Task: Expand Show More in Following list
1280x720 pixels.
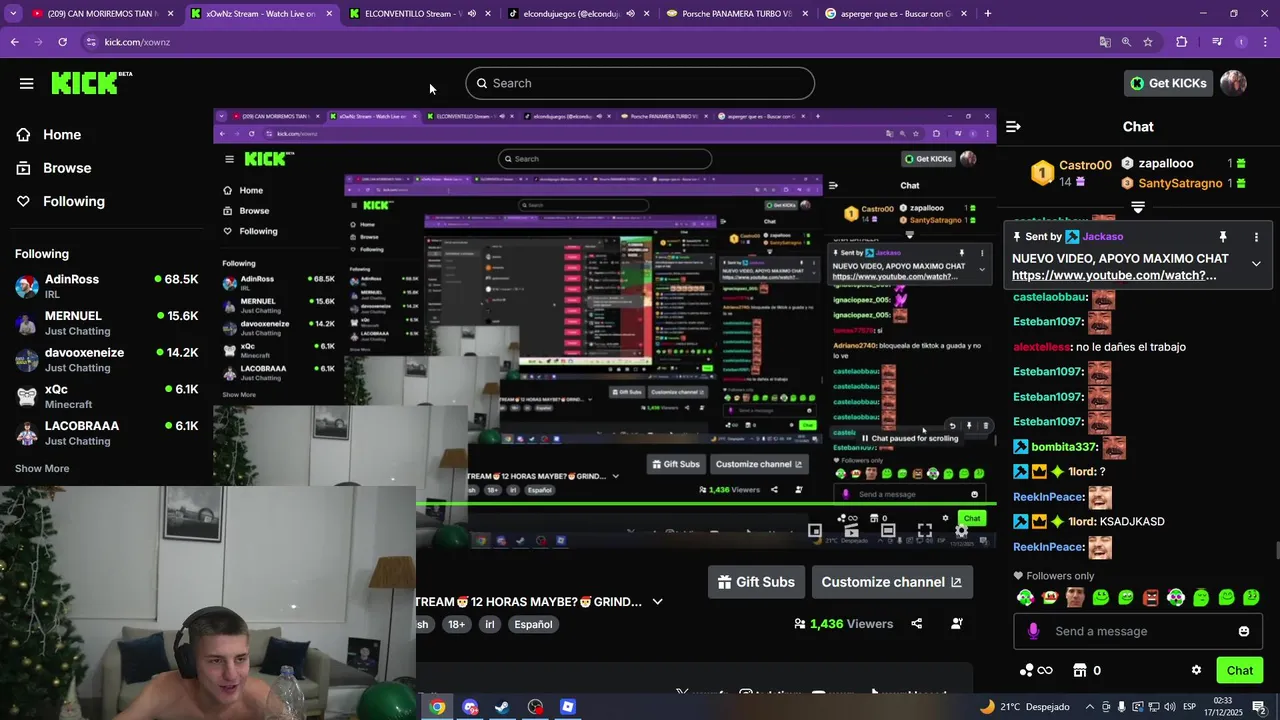Action: click(x=42, y=468)
